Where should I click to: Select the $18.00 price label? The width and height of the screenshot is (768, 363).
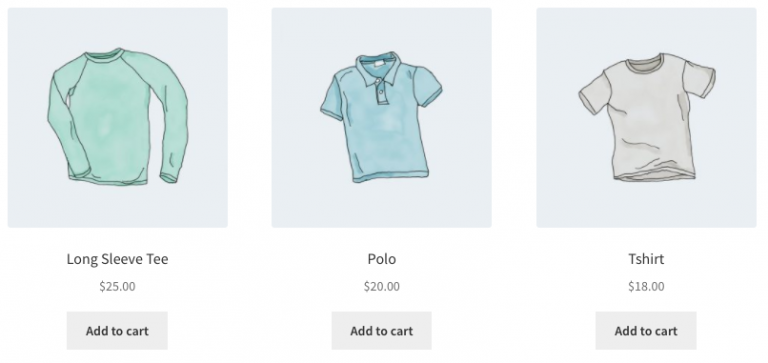(x=646, y=286)
